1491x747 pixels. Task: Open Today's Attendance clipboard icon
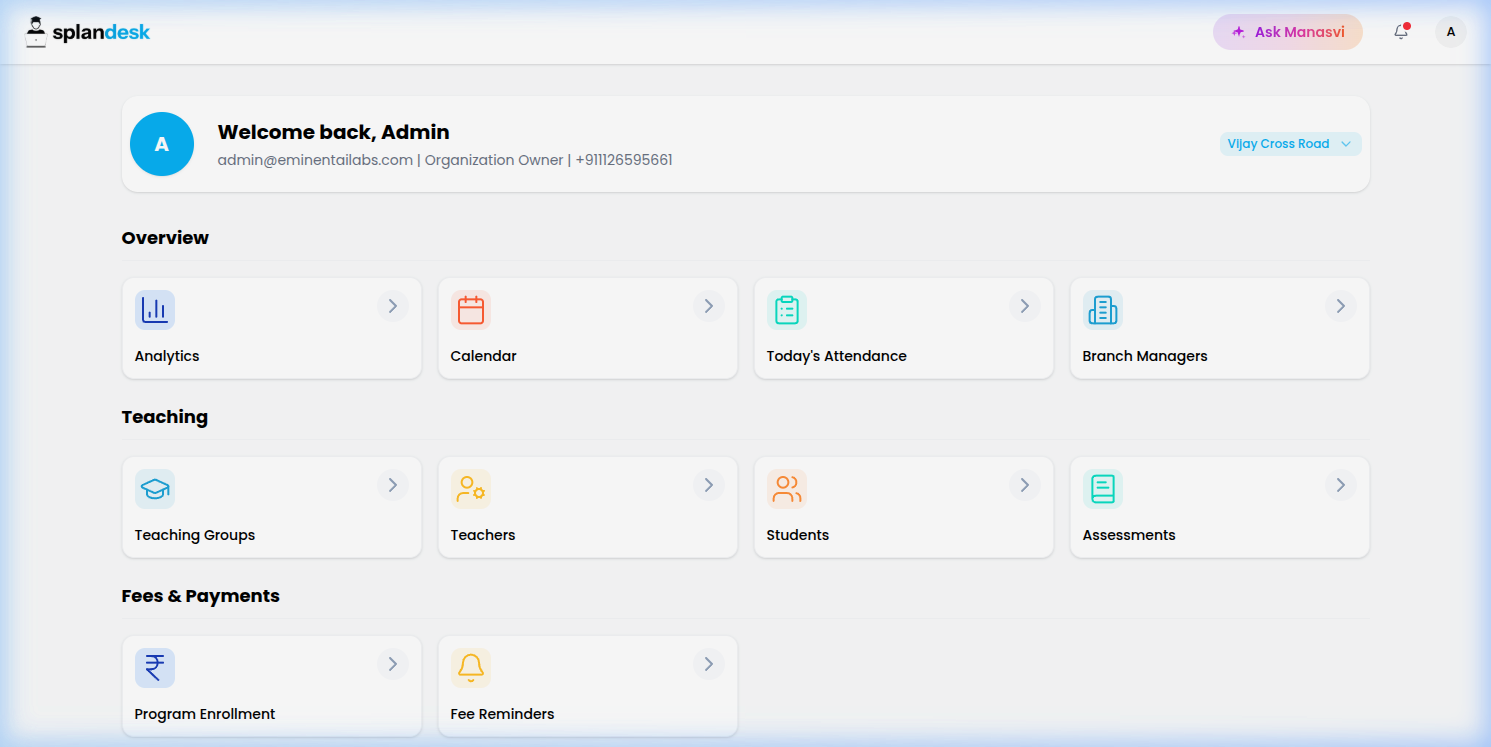point(787,310)
